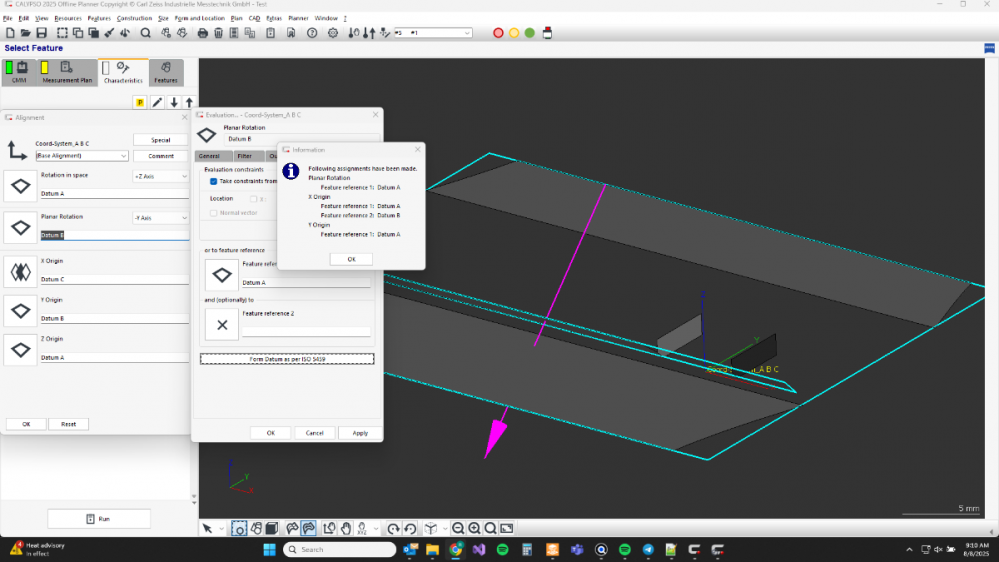Click OK in the Information dialog
This screenshot has height=562, width=999.
(x=351, y=259)
